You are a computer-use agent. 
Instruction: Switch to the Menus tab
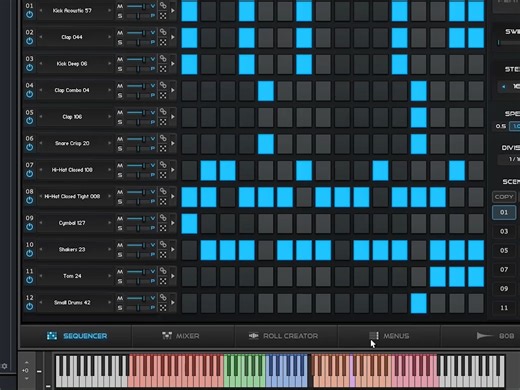point(389,336)
